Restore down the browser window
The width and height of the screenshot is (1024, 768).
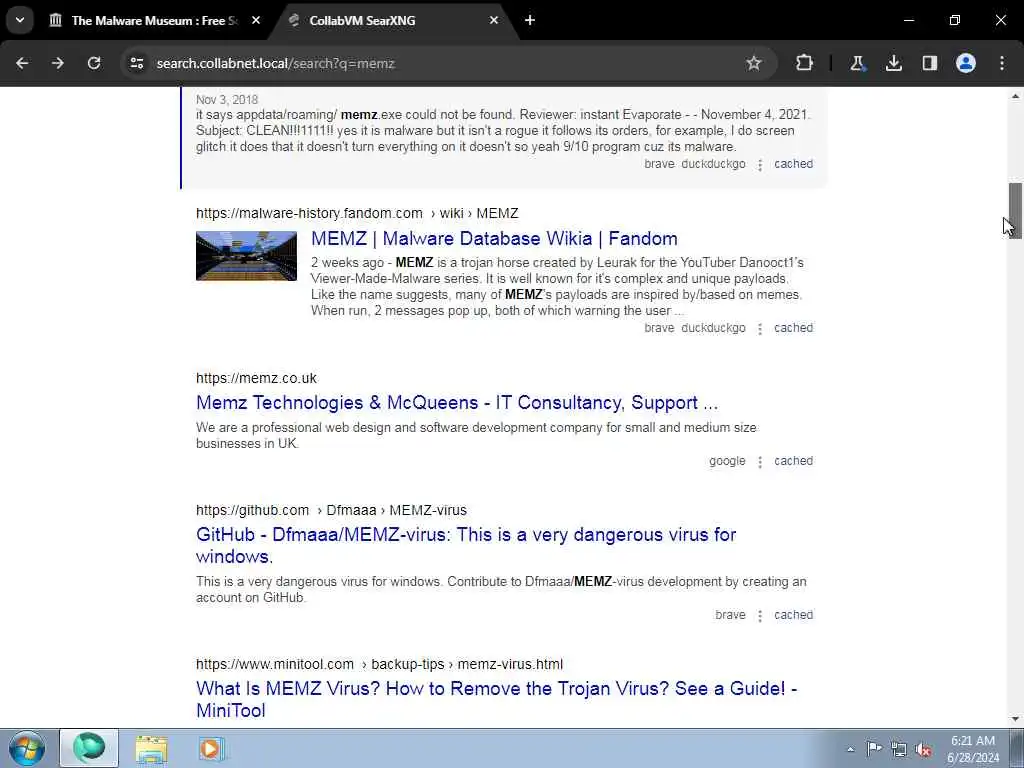pyautogui.click(x=955, y=20)
